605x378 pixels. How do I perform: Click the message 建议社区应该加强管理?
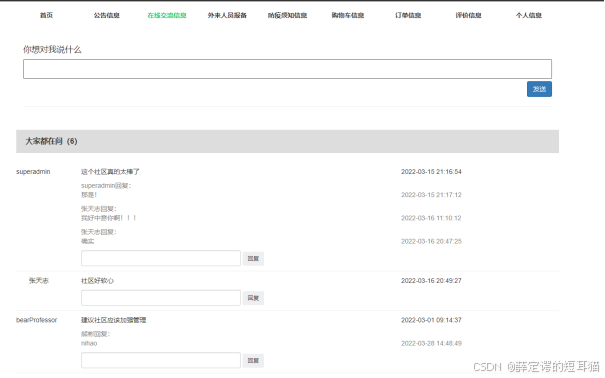[113, 320]
